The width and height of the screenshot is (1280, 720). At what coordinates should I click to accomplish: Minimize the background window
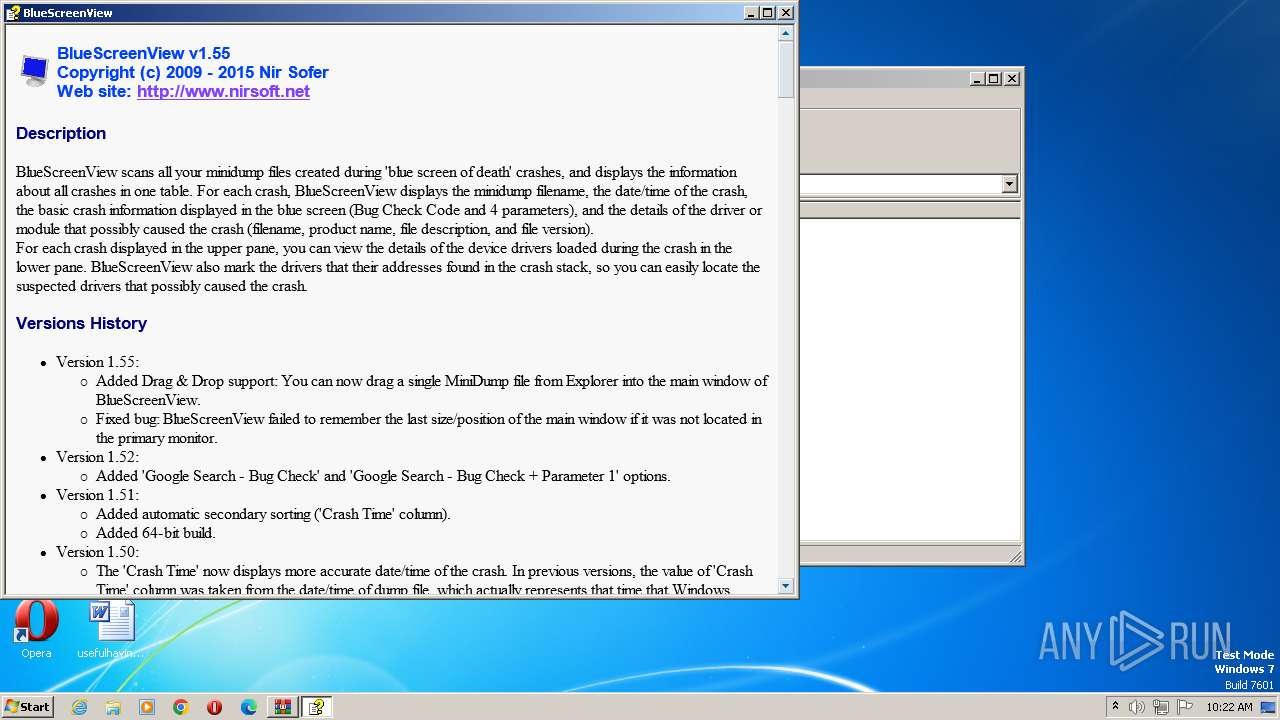click(x=977, y=78)
